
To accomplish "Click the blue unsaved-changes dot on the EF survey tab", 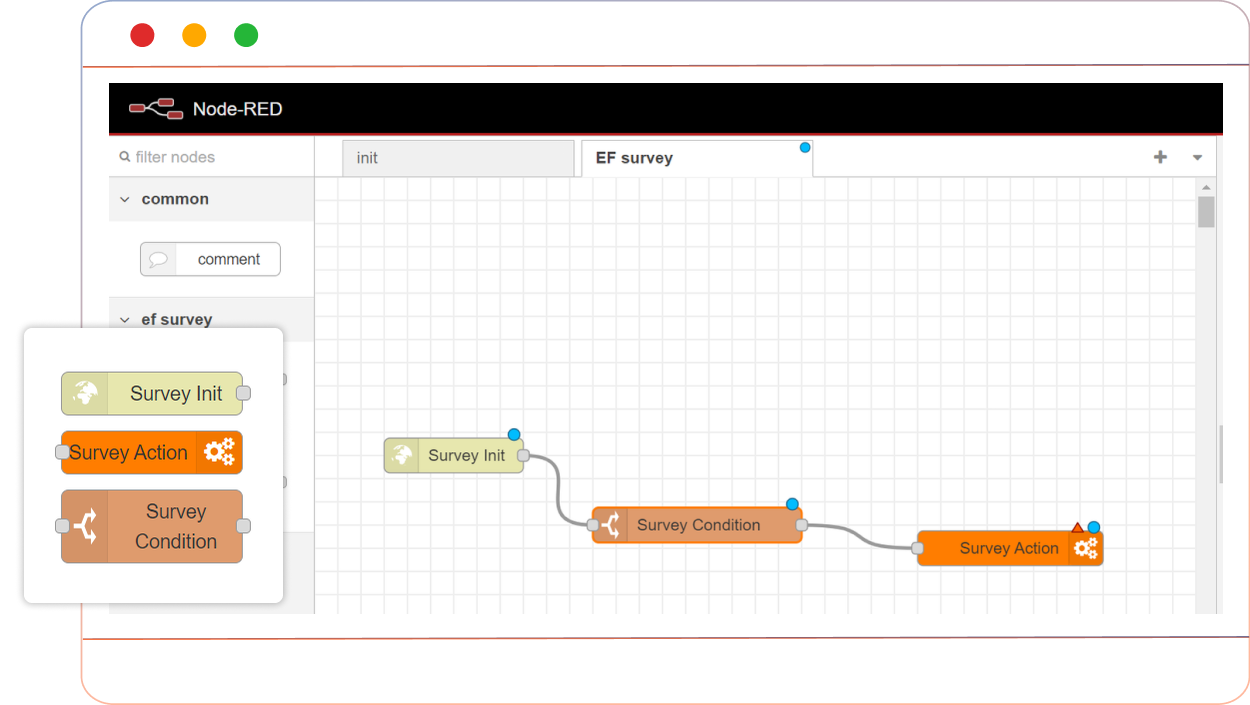I will click(x=804, y=147).
